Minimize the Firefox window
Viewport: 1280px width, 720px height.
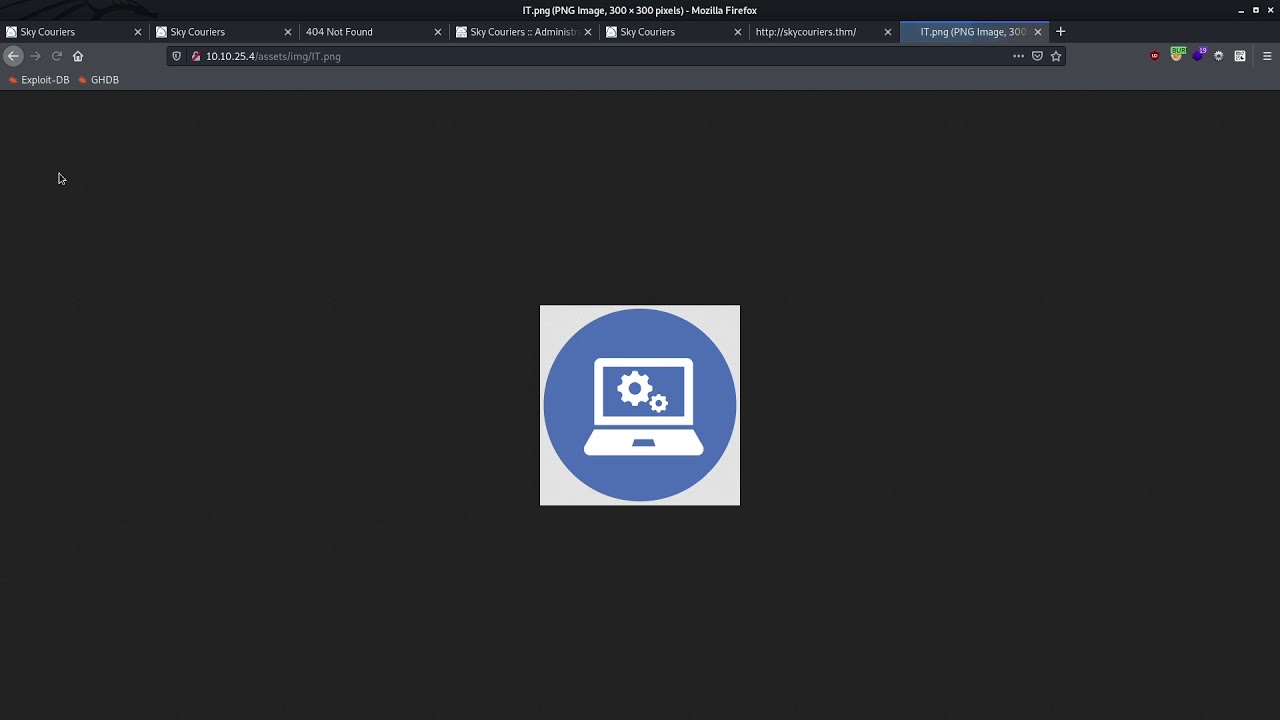[x=1241, y=10]
